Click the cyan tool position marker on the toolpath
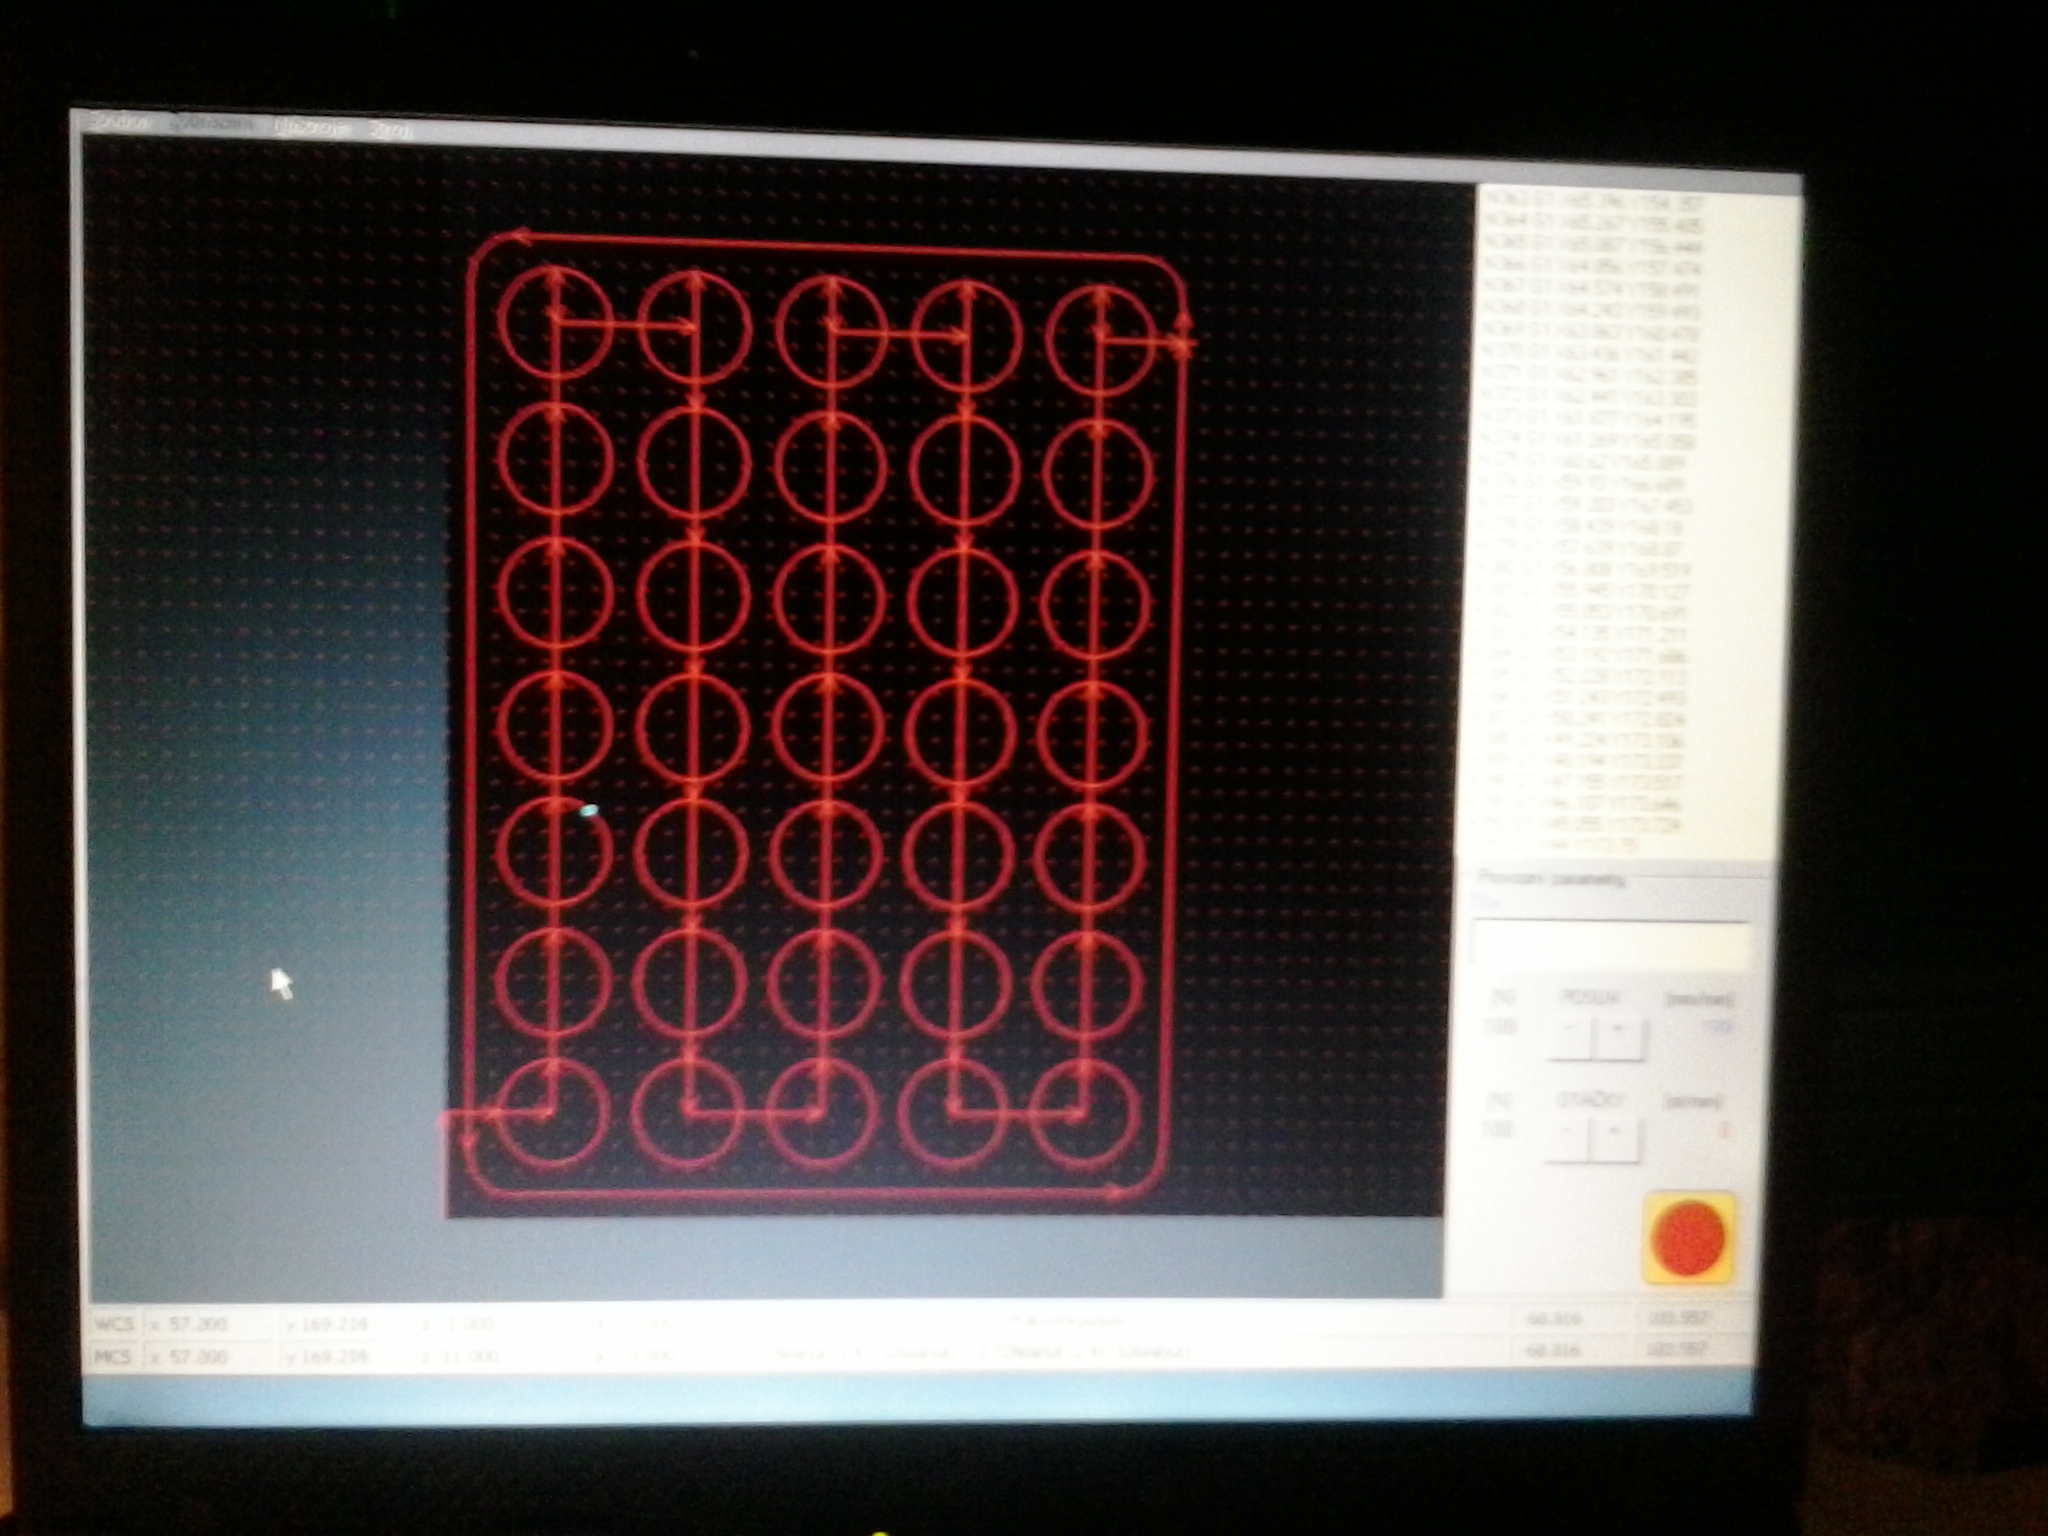The width and height of the screenshot is (2048, 1536). pos(589,810)
